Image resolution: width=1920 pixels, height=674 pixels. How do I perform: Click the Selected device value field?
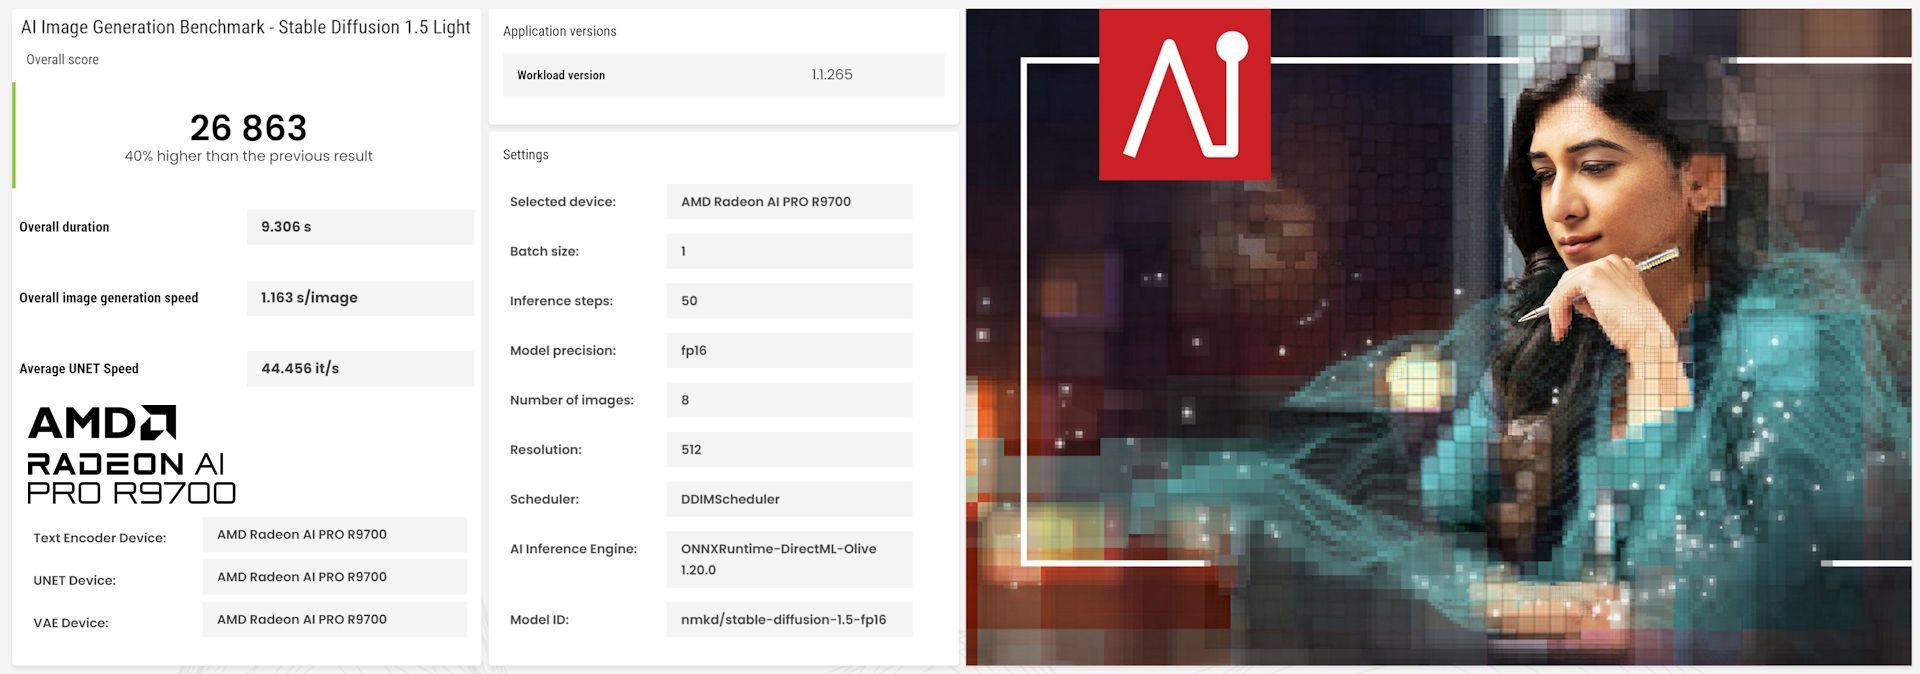789,202
